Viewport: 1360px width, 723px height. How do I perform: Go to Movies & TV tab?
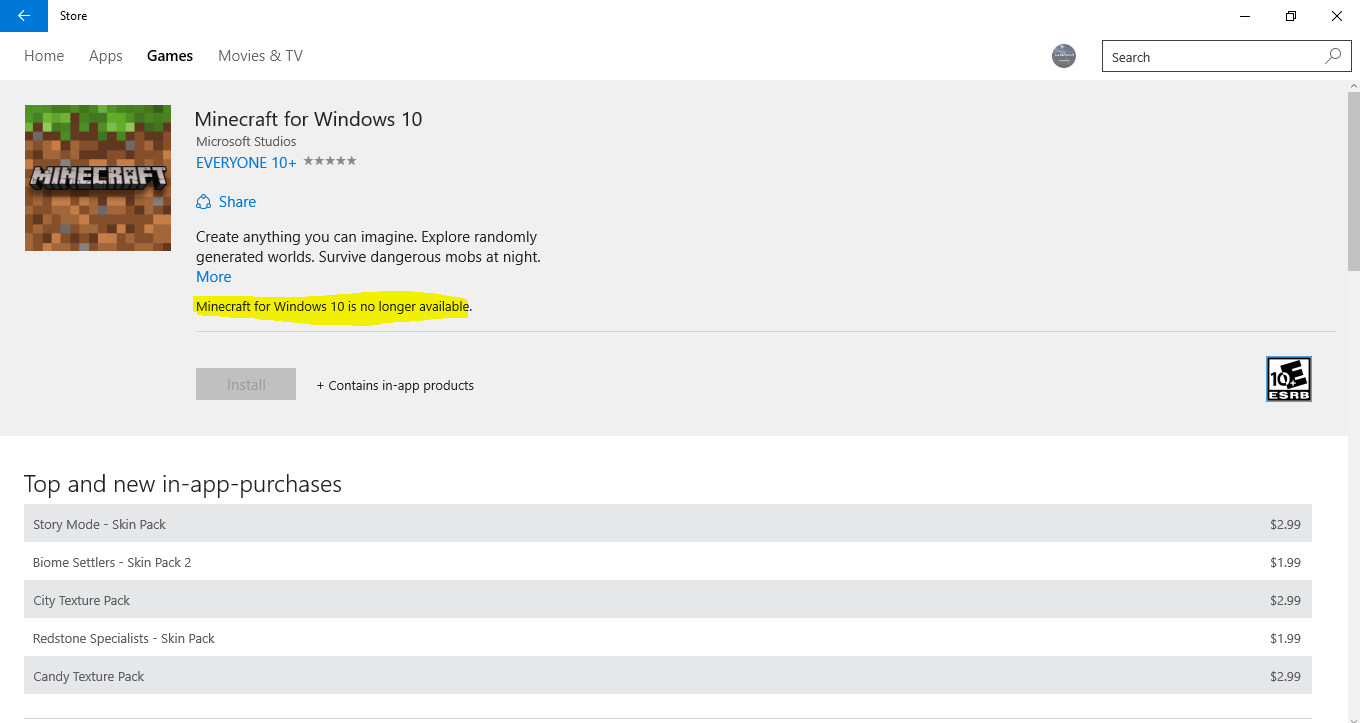[x=260, y=56]
